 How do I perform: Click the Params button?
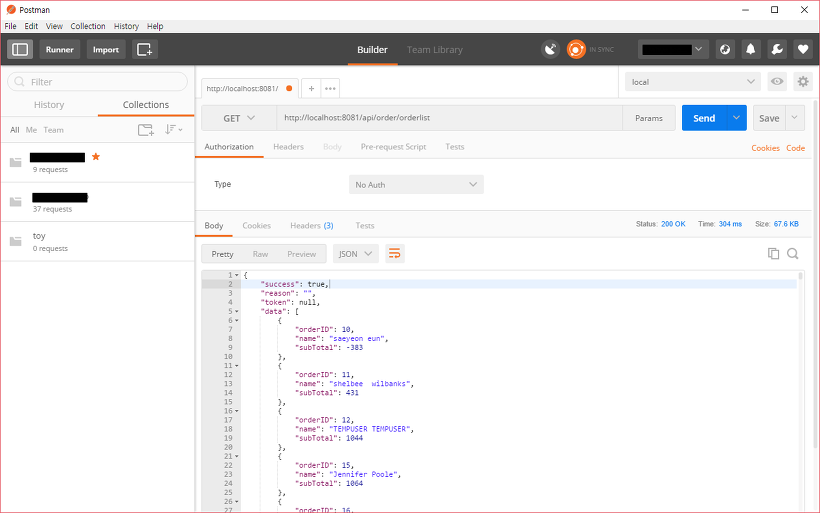[x=649, y=118]
